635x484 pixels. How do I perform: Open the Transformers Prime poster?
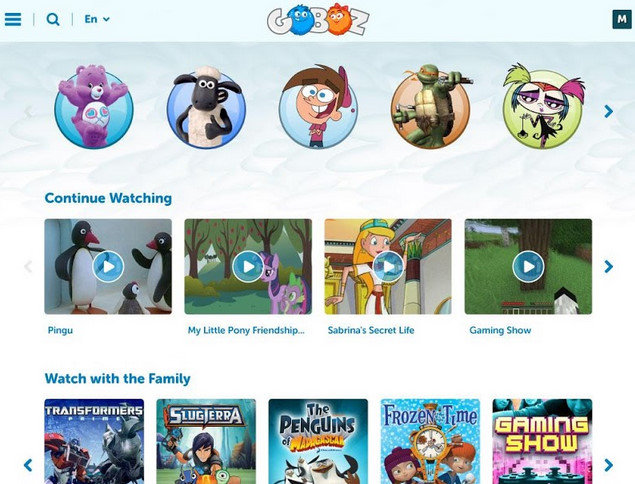coord(94,441)
